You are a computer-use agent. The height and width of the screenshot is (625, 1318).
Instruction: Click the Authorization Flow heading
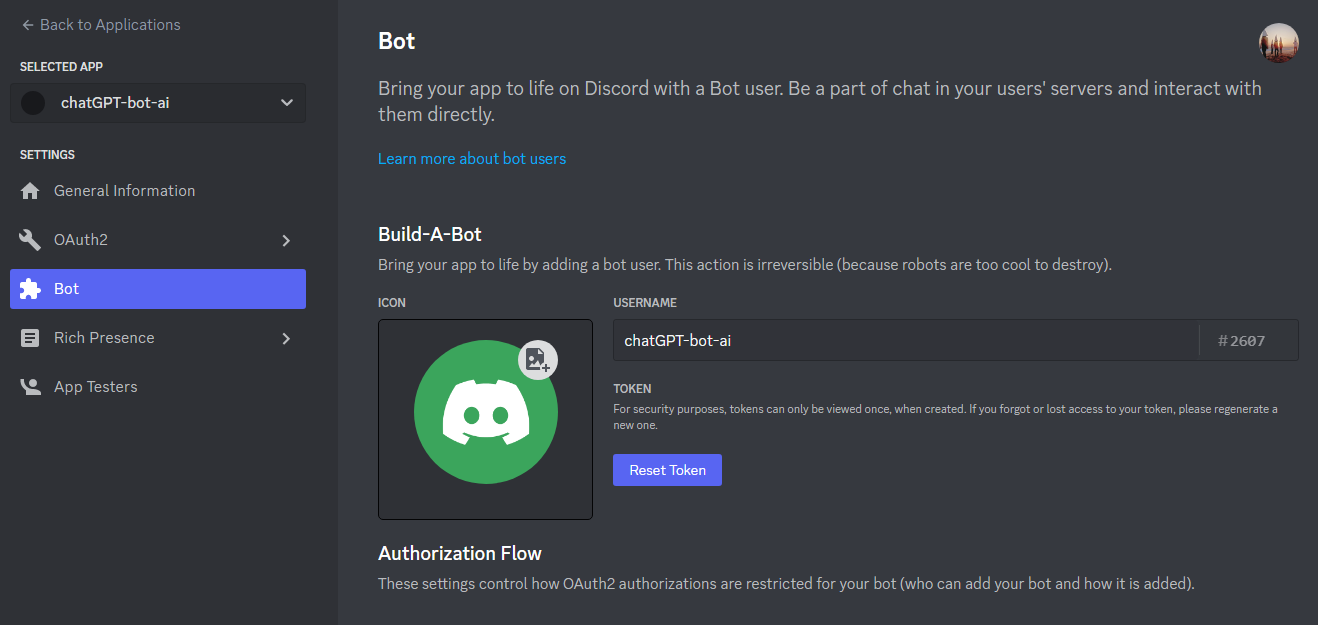[460, 553]
